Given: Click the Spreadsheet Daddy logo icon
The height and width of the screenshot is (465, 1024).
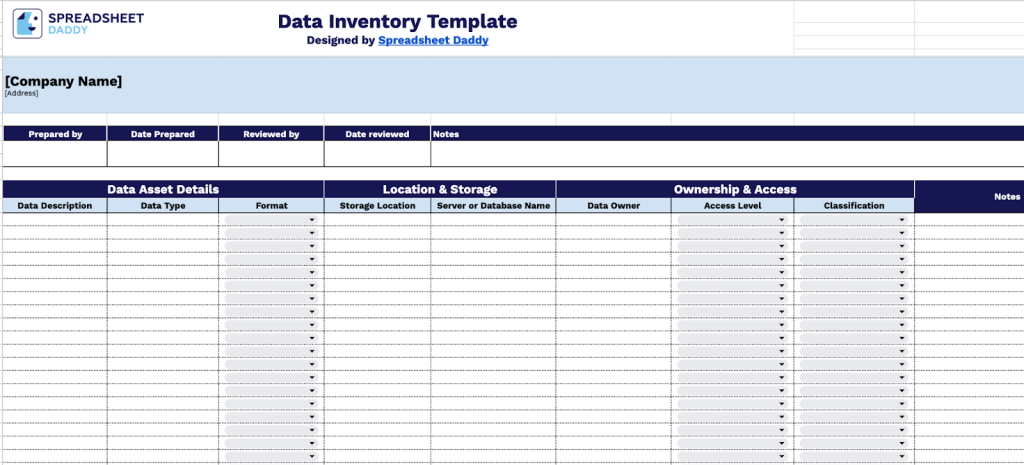Looking at the screenshot, I should pyautogui.click(x=28, y=23).
